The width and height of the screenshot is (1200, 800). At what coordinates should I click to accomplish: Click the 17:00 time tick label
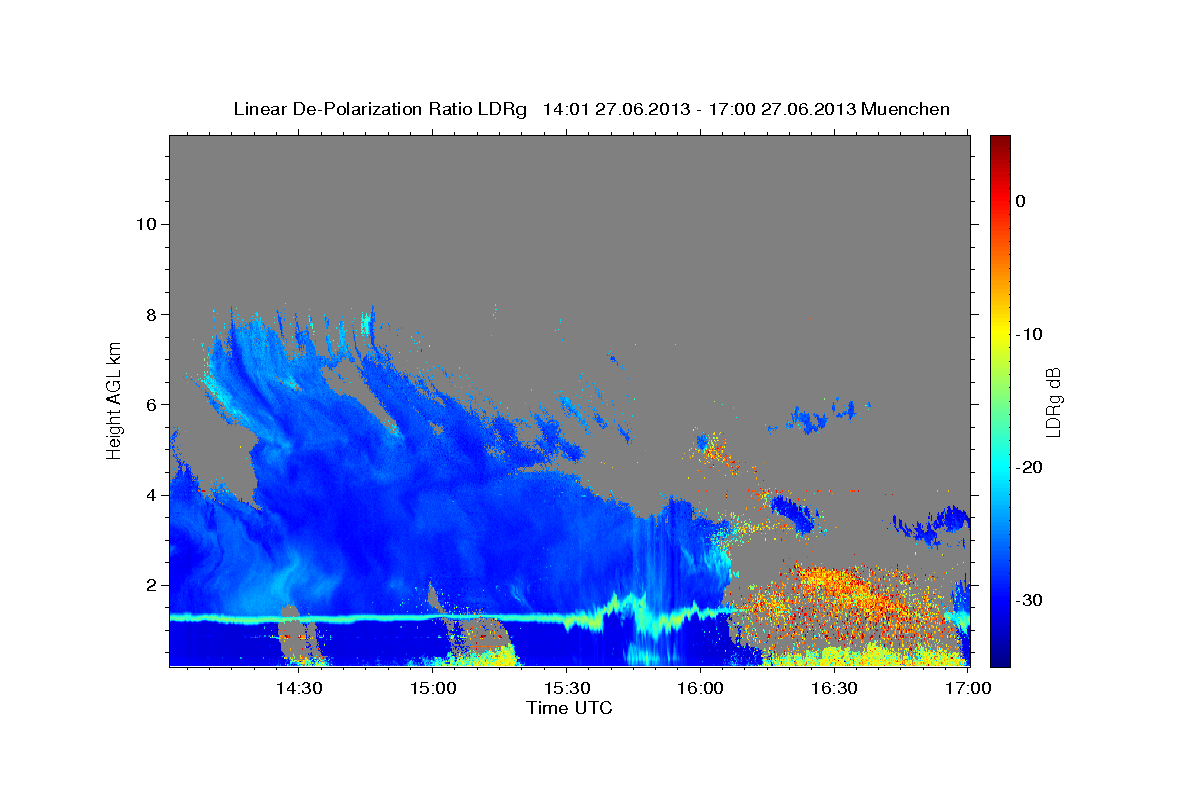click(x=968, y=689)
